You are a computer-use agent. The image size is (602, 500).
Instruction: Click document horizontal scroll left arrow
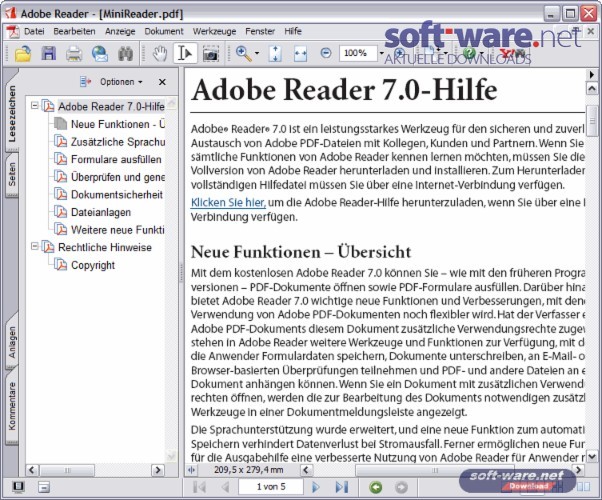coord(306,469)
